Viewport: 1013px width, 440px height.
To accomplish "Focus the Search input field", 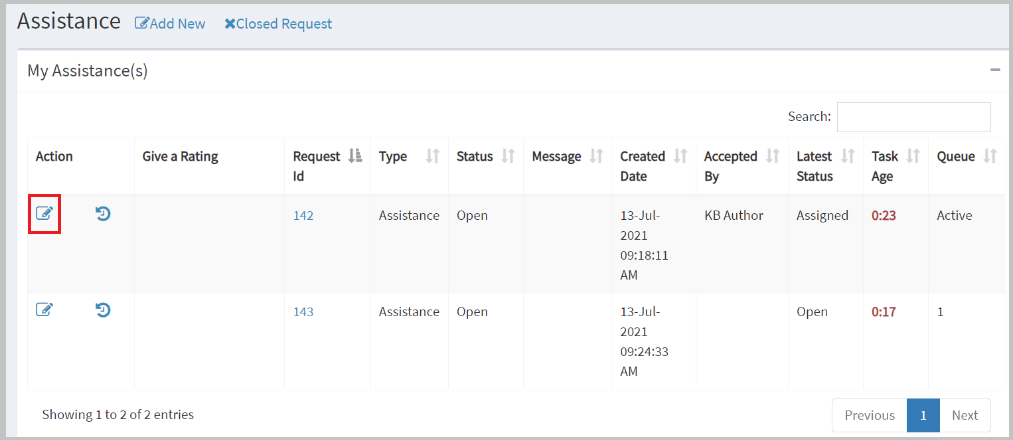I will (914, 117).
